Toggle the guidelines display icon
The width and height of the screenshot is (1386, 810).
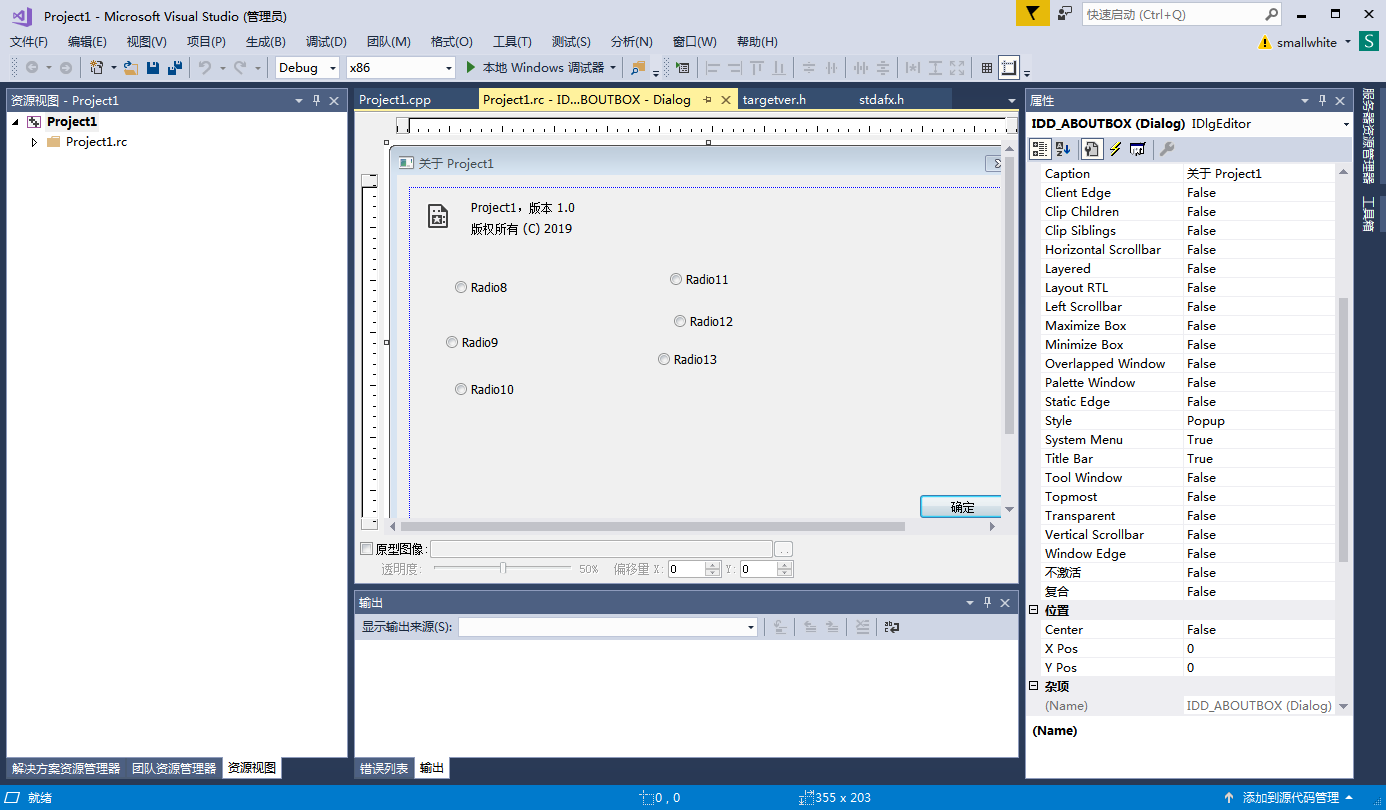pyautogui.click(x=1009, y=68)
